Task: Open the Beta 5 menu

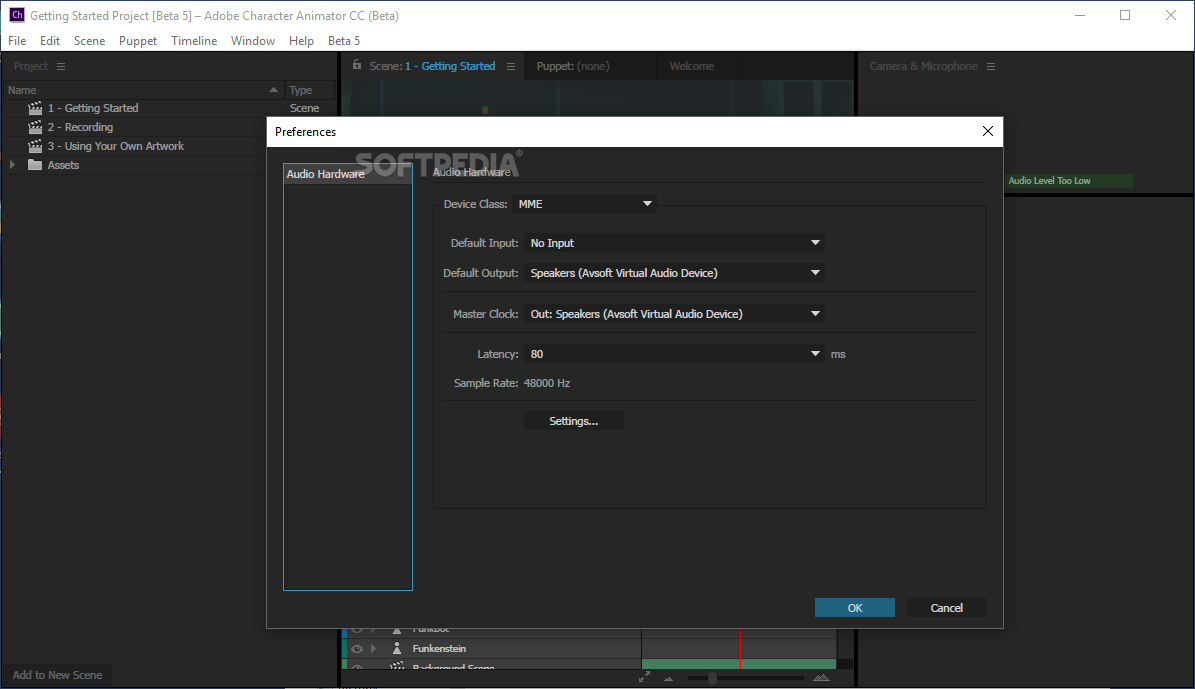Action: click(x=344, y=40)
